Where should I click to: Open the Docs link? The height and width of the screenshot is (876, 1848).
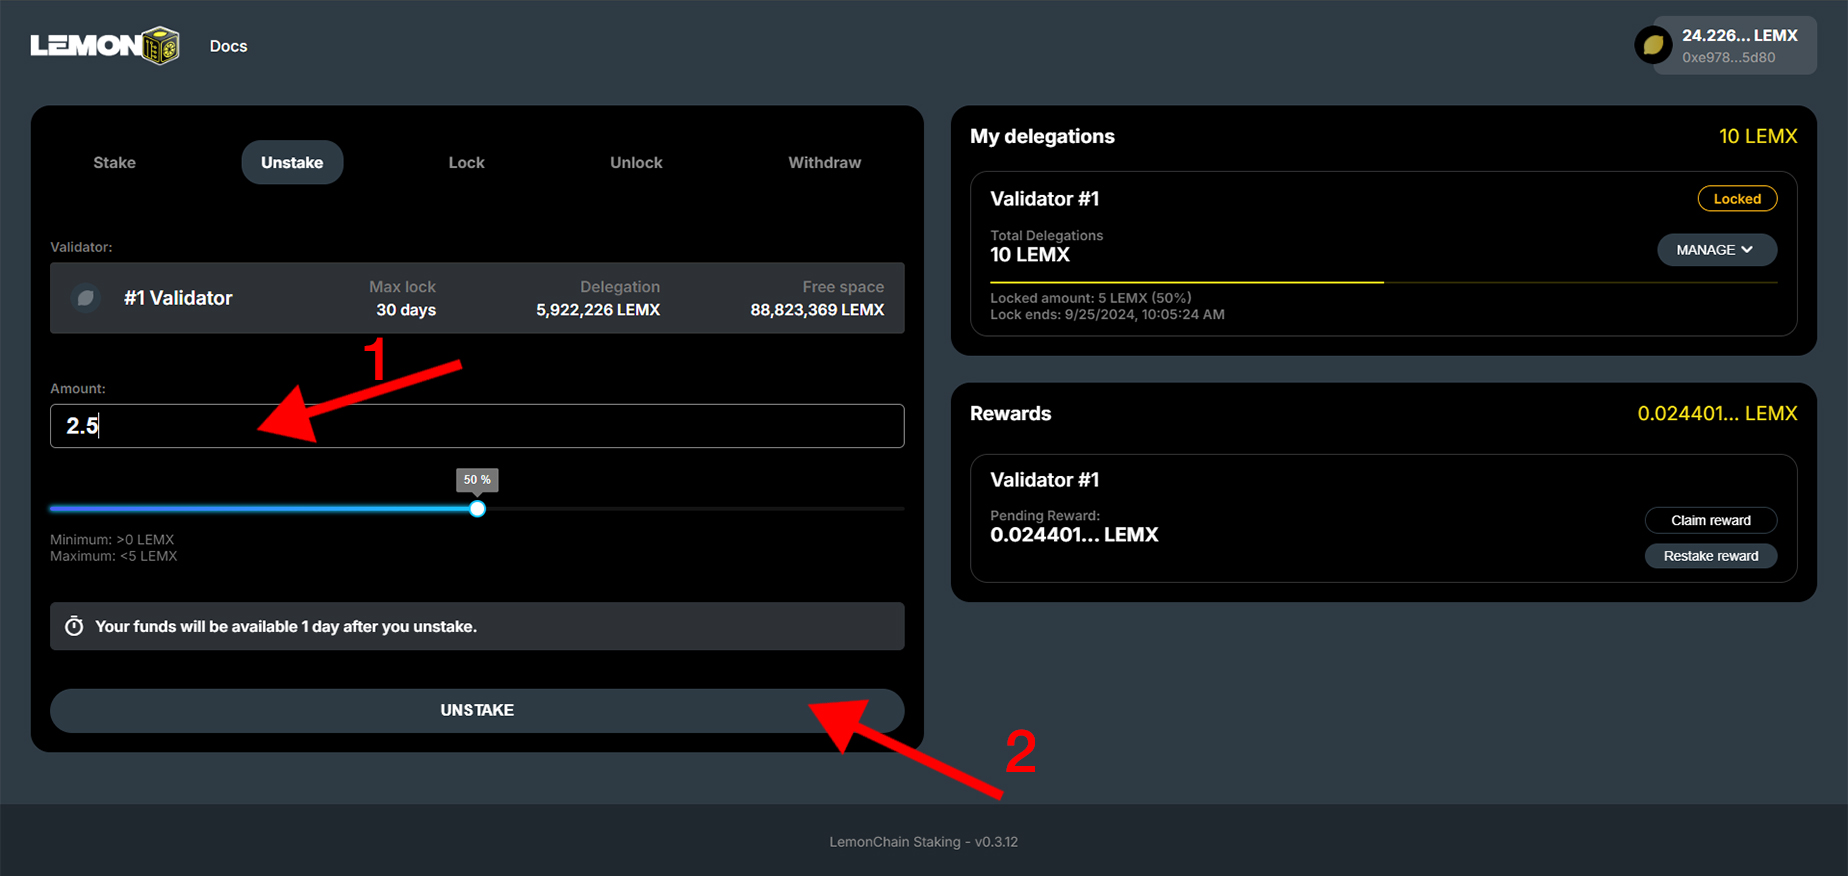(x=228, y=46)
